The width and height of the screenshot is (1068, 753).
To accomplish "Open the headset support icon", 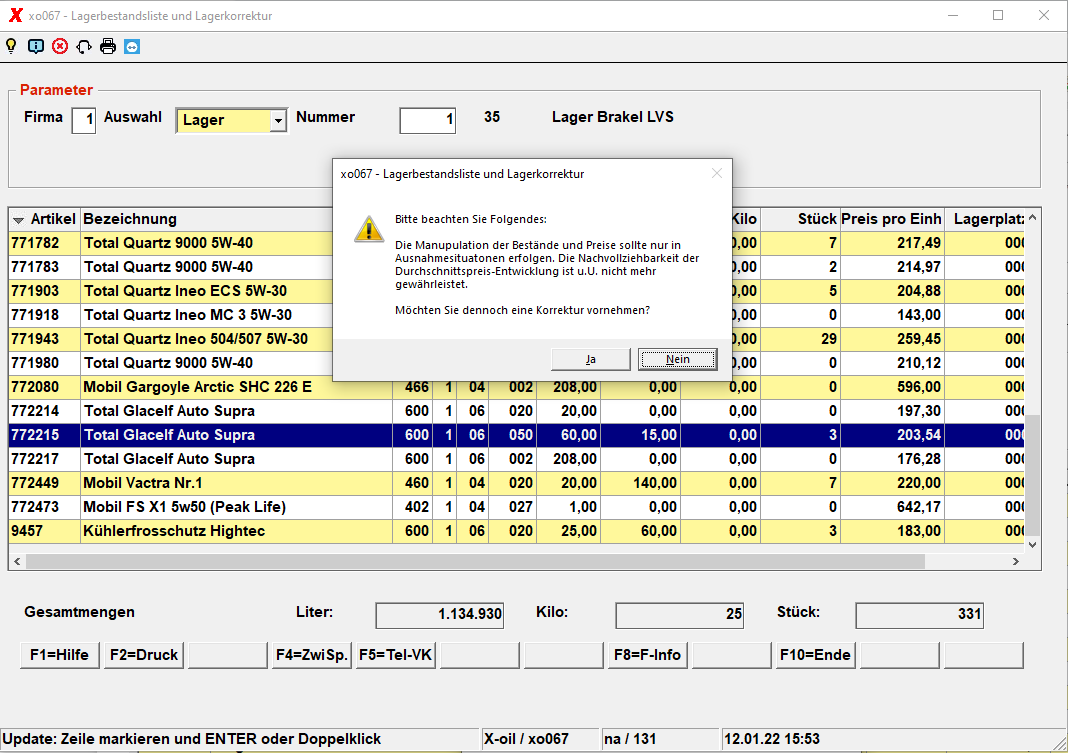I will [x=84, y=46].
